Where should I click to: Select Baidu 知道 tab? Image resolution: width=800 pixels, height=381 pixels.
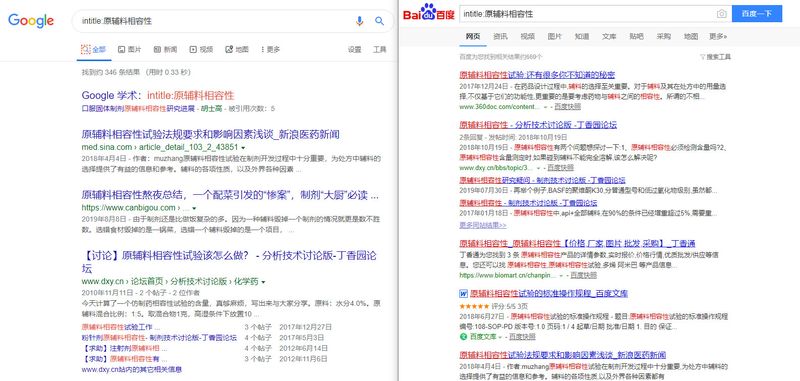point(582,36)
